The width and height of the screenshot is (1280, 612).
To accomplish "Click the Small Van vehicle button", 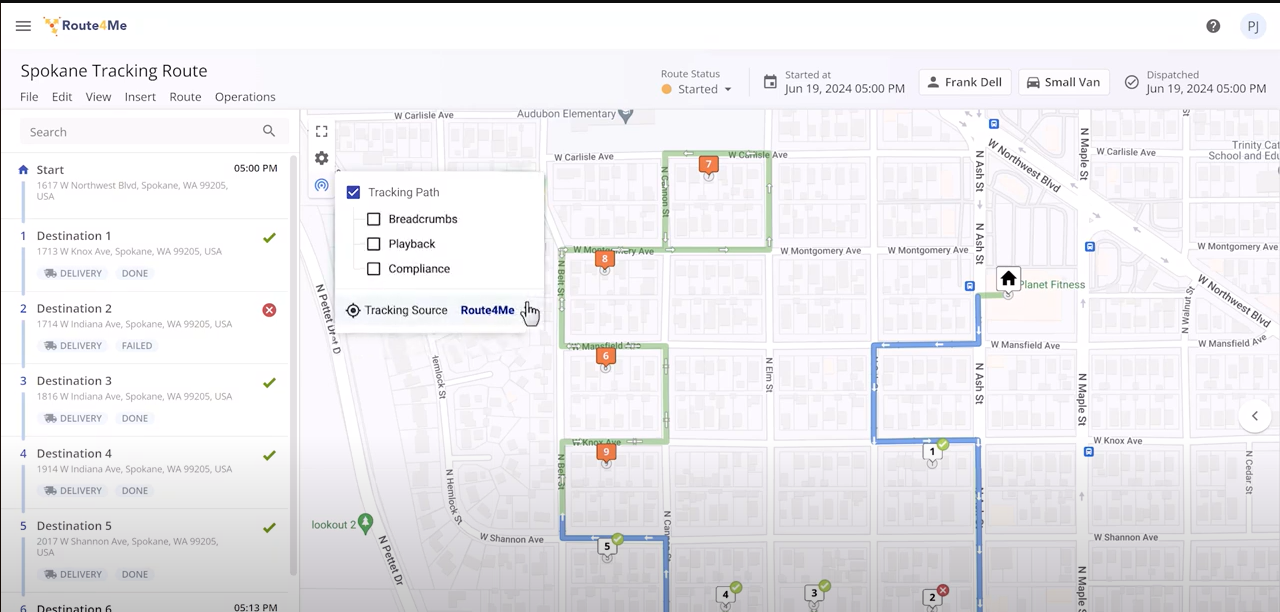I will click(1063, 81).
